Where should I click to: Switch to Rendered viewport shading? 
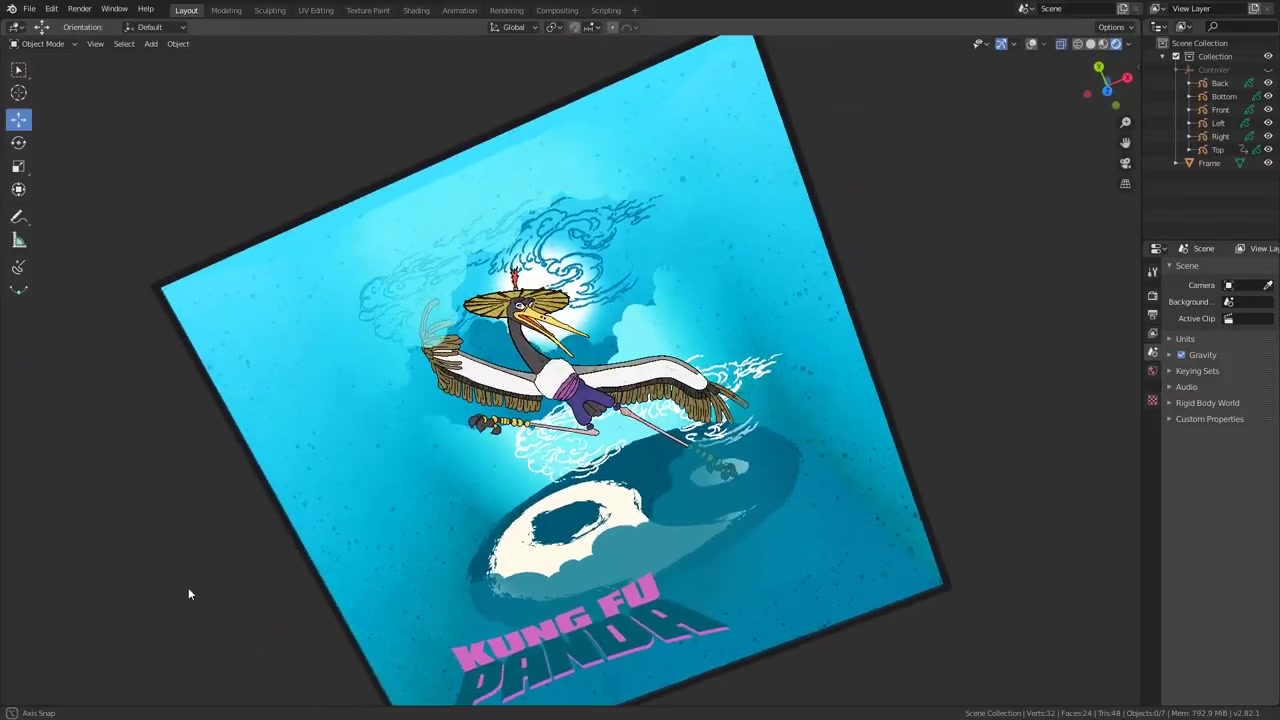point(1116,44)
